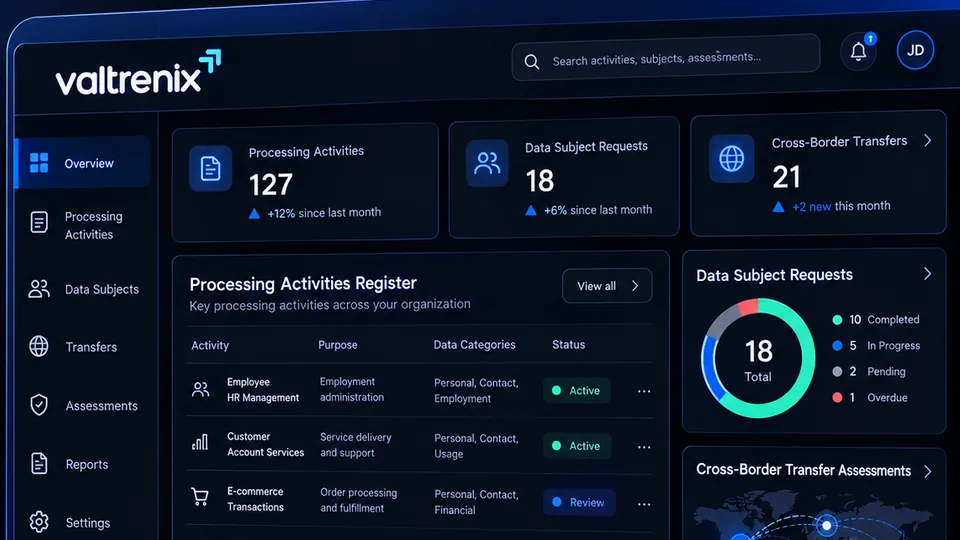Click '+12% since last month' text
This screenshot has height=540, width=960.
click(324, 213)
